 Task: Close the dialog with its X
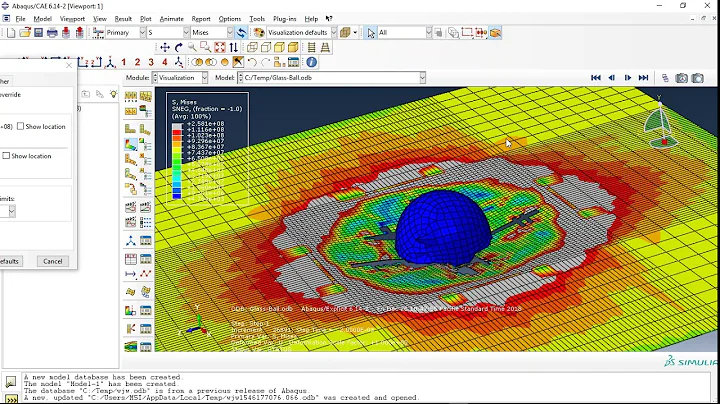click(69, 65)
